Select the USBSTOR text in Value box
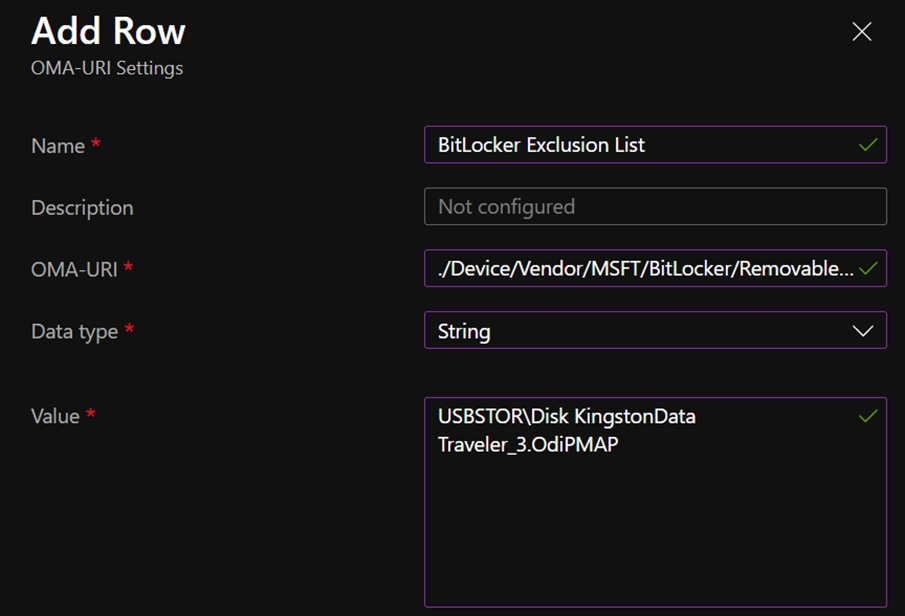Viewport: 905px width, 616px height. click(475, 416)
